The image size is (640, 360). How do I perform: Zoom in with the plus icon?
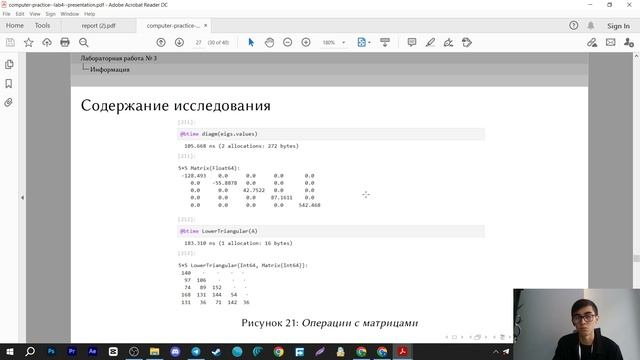[x=306, y=42]
